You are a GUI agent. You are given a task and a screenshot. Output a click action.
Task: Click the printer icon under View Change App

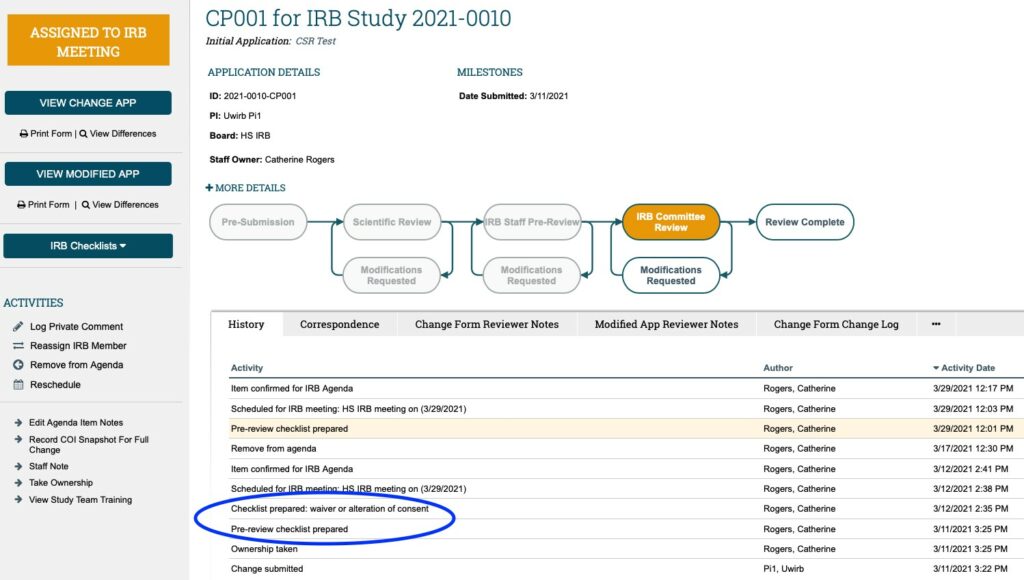coord(23,134)
